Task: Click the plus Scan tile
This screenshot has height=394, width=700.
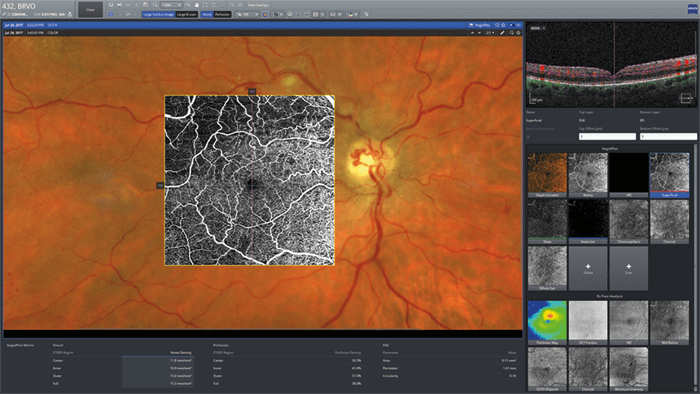Action: [629, 268]
